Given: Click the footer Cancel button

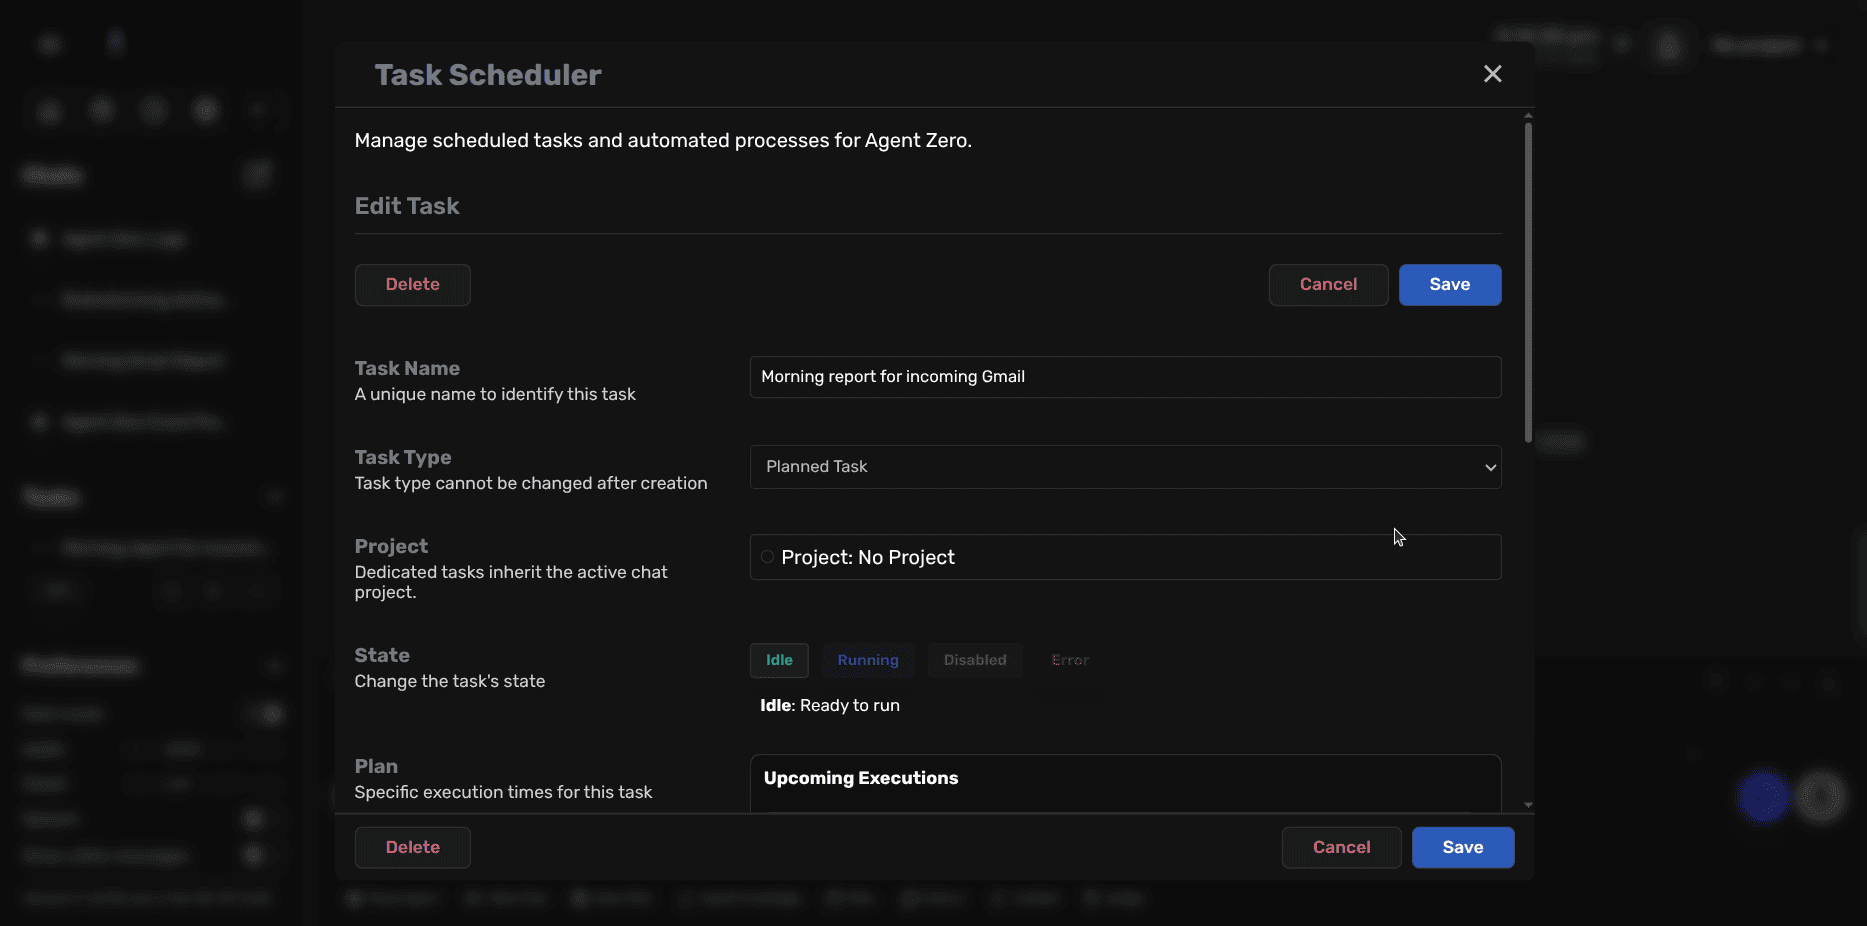Looking at the screenshot, I should (x=1341, y=847).
